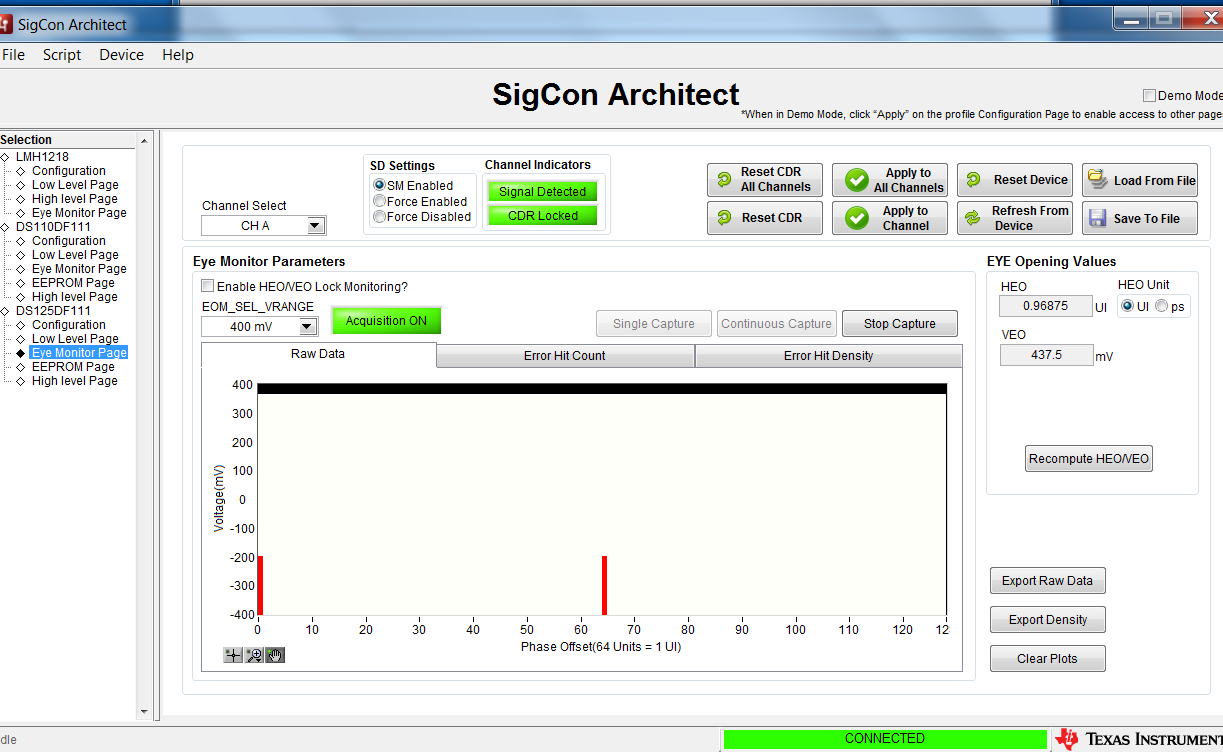This screenshot has width=1223, height=752.
Task: Open DS110DF111 Configuration page
Action: pos(68,241)
